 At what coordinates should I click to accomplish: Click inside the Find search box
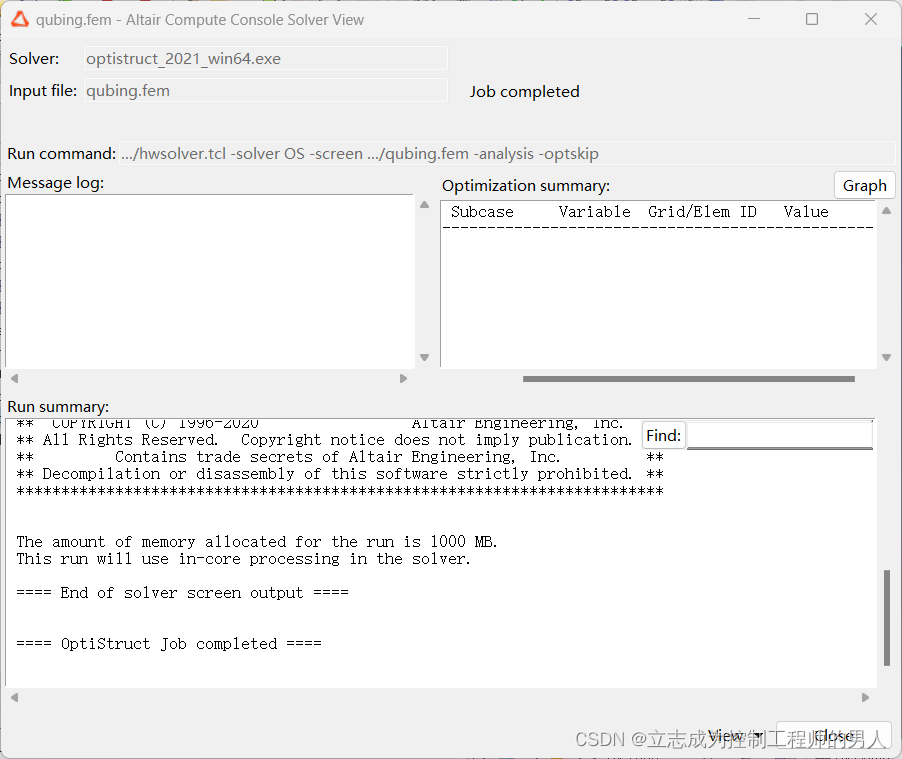[779, 436]
